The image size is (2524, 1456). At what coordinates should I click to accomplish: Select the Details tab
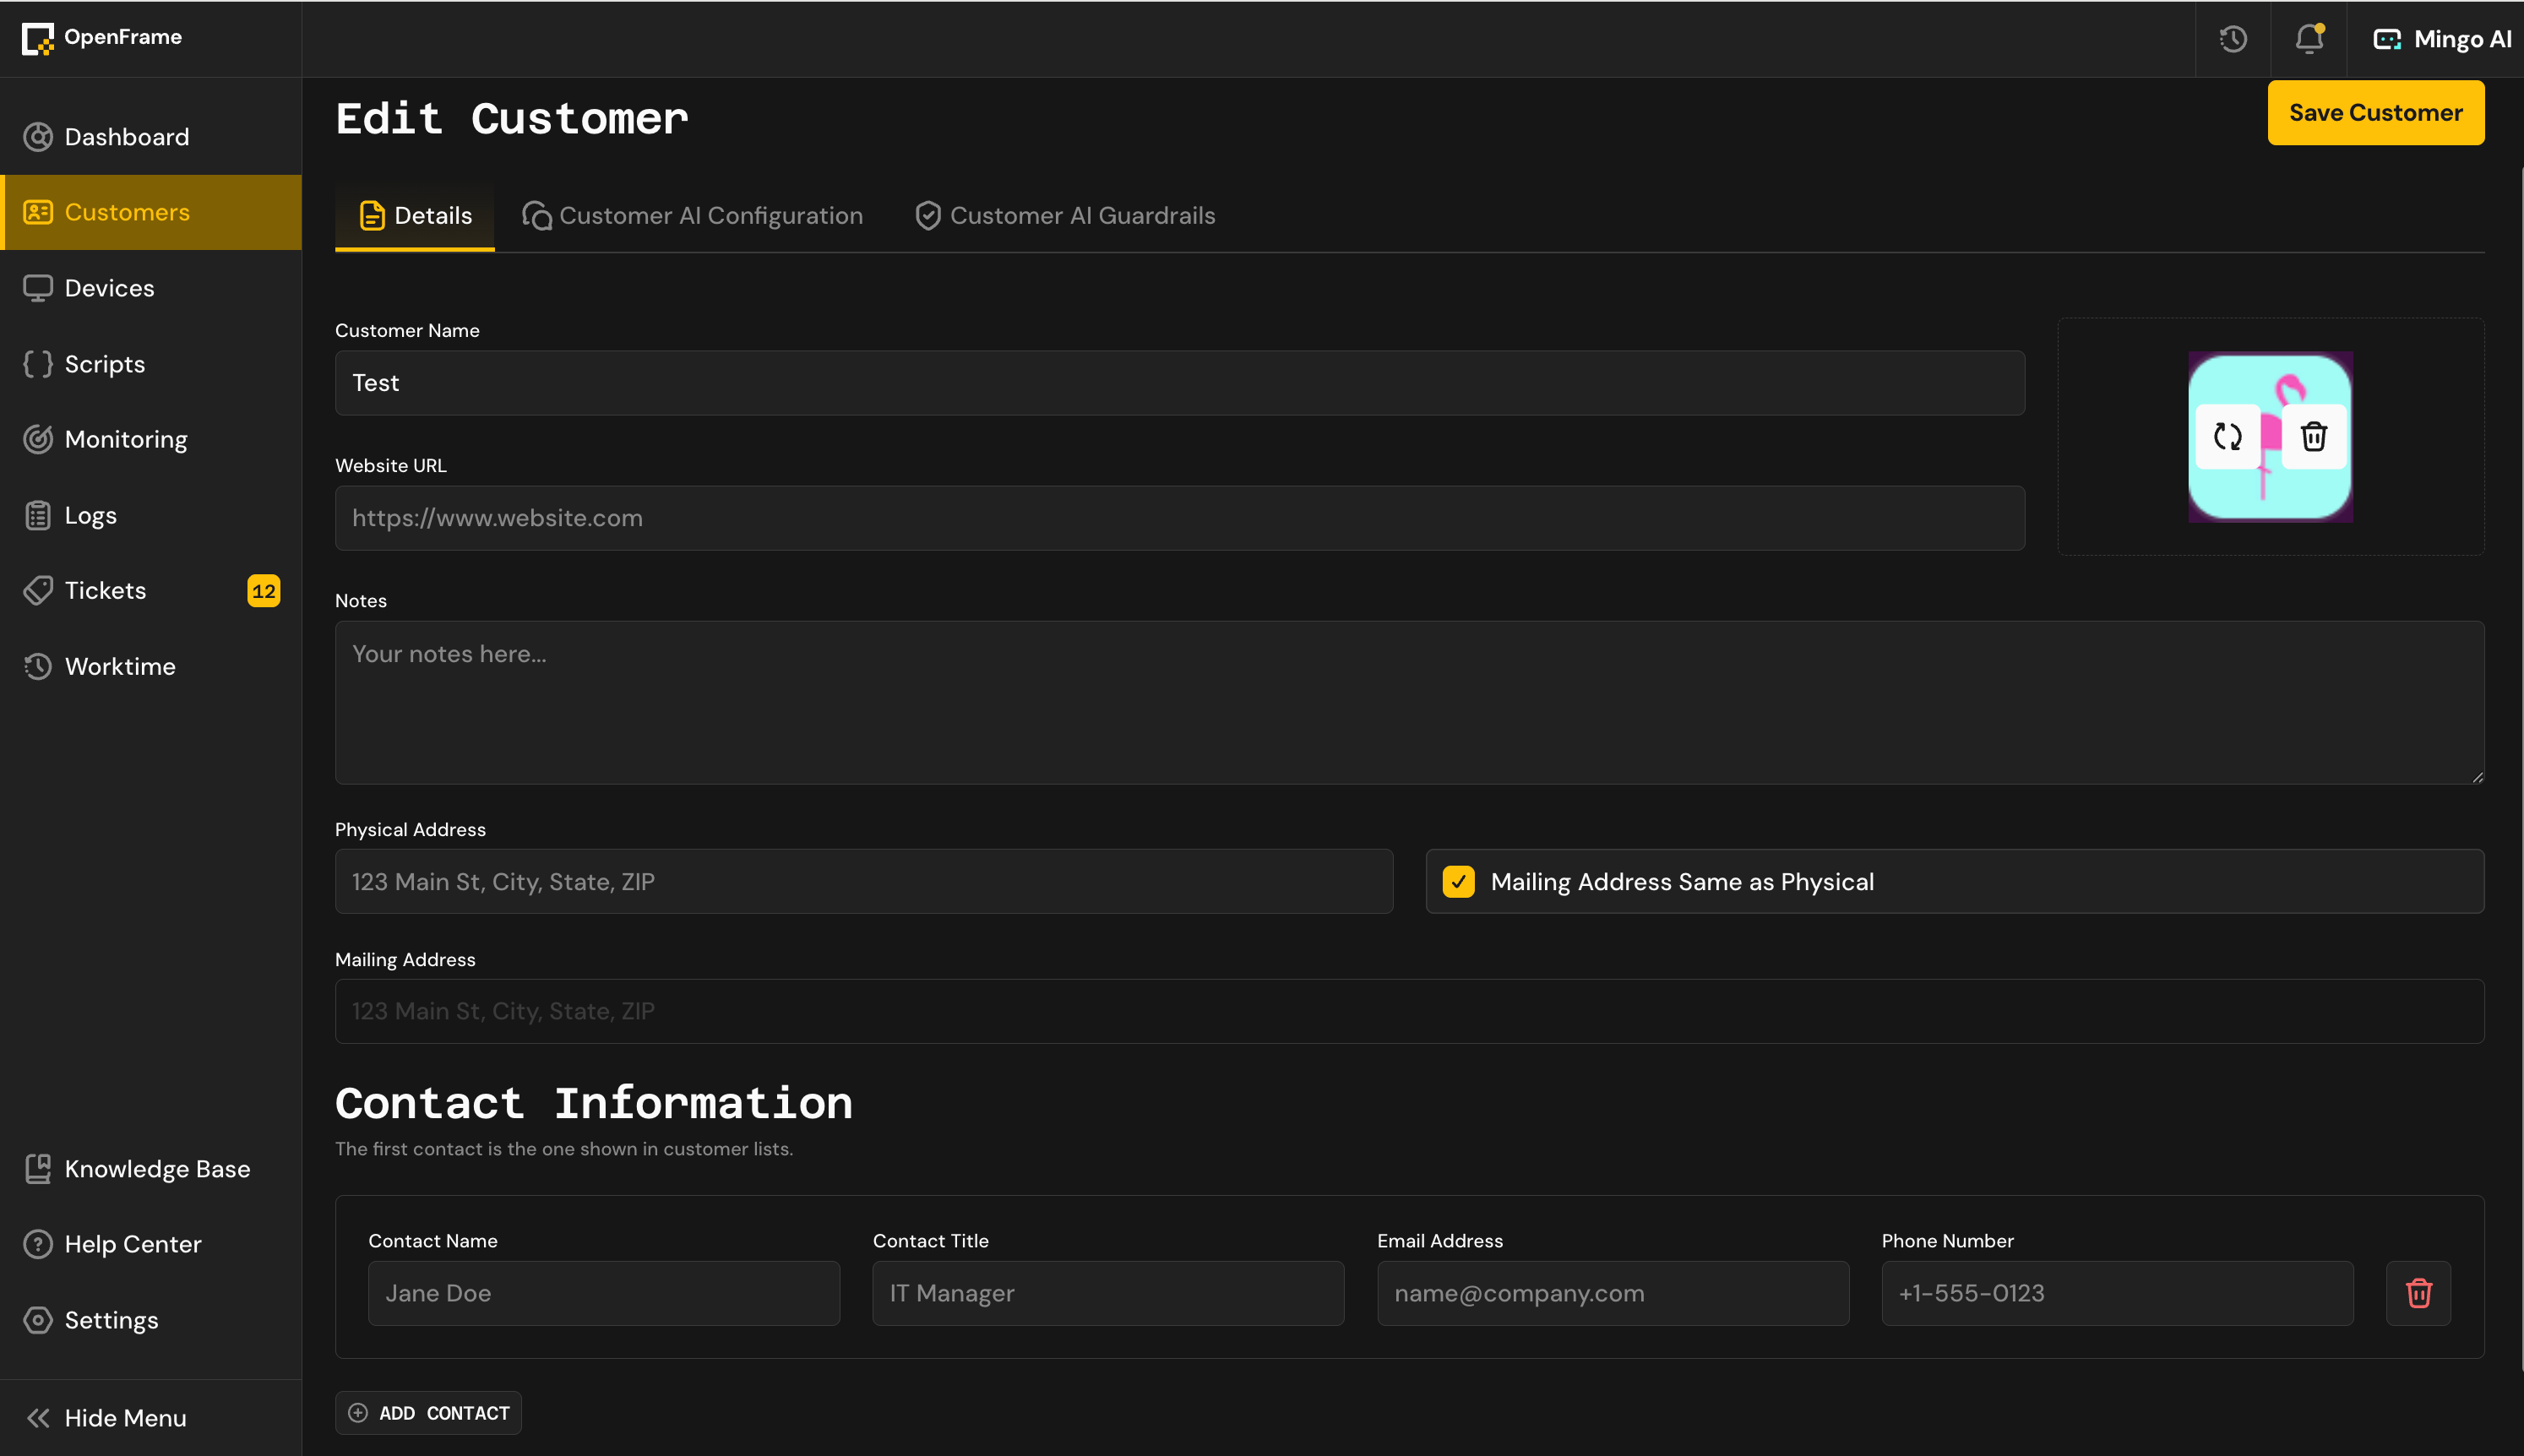point(415,216)
